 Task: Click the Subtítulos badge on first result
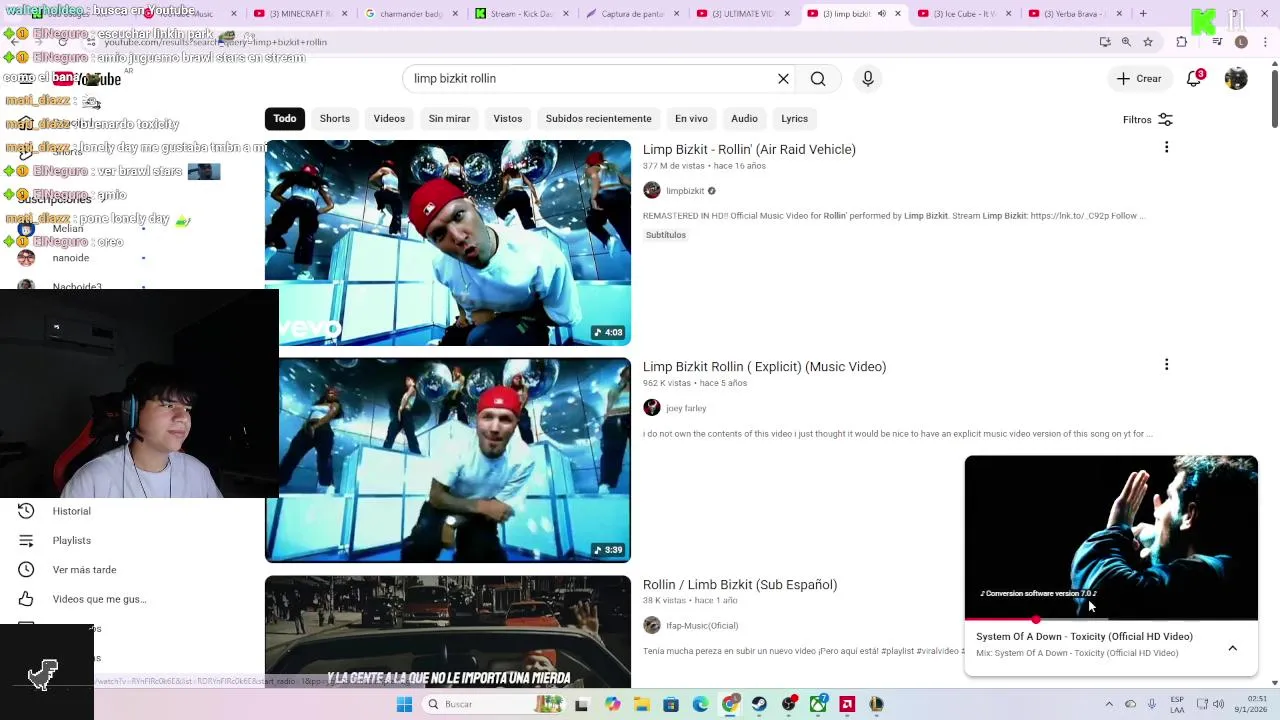pos(666,235)
